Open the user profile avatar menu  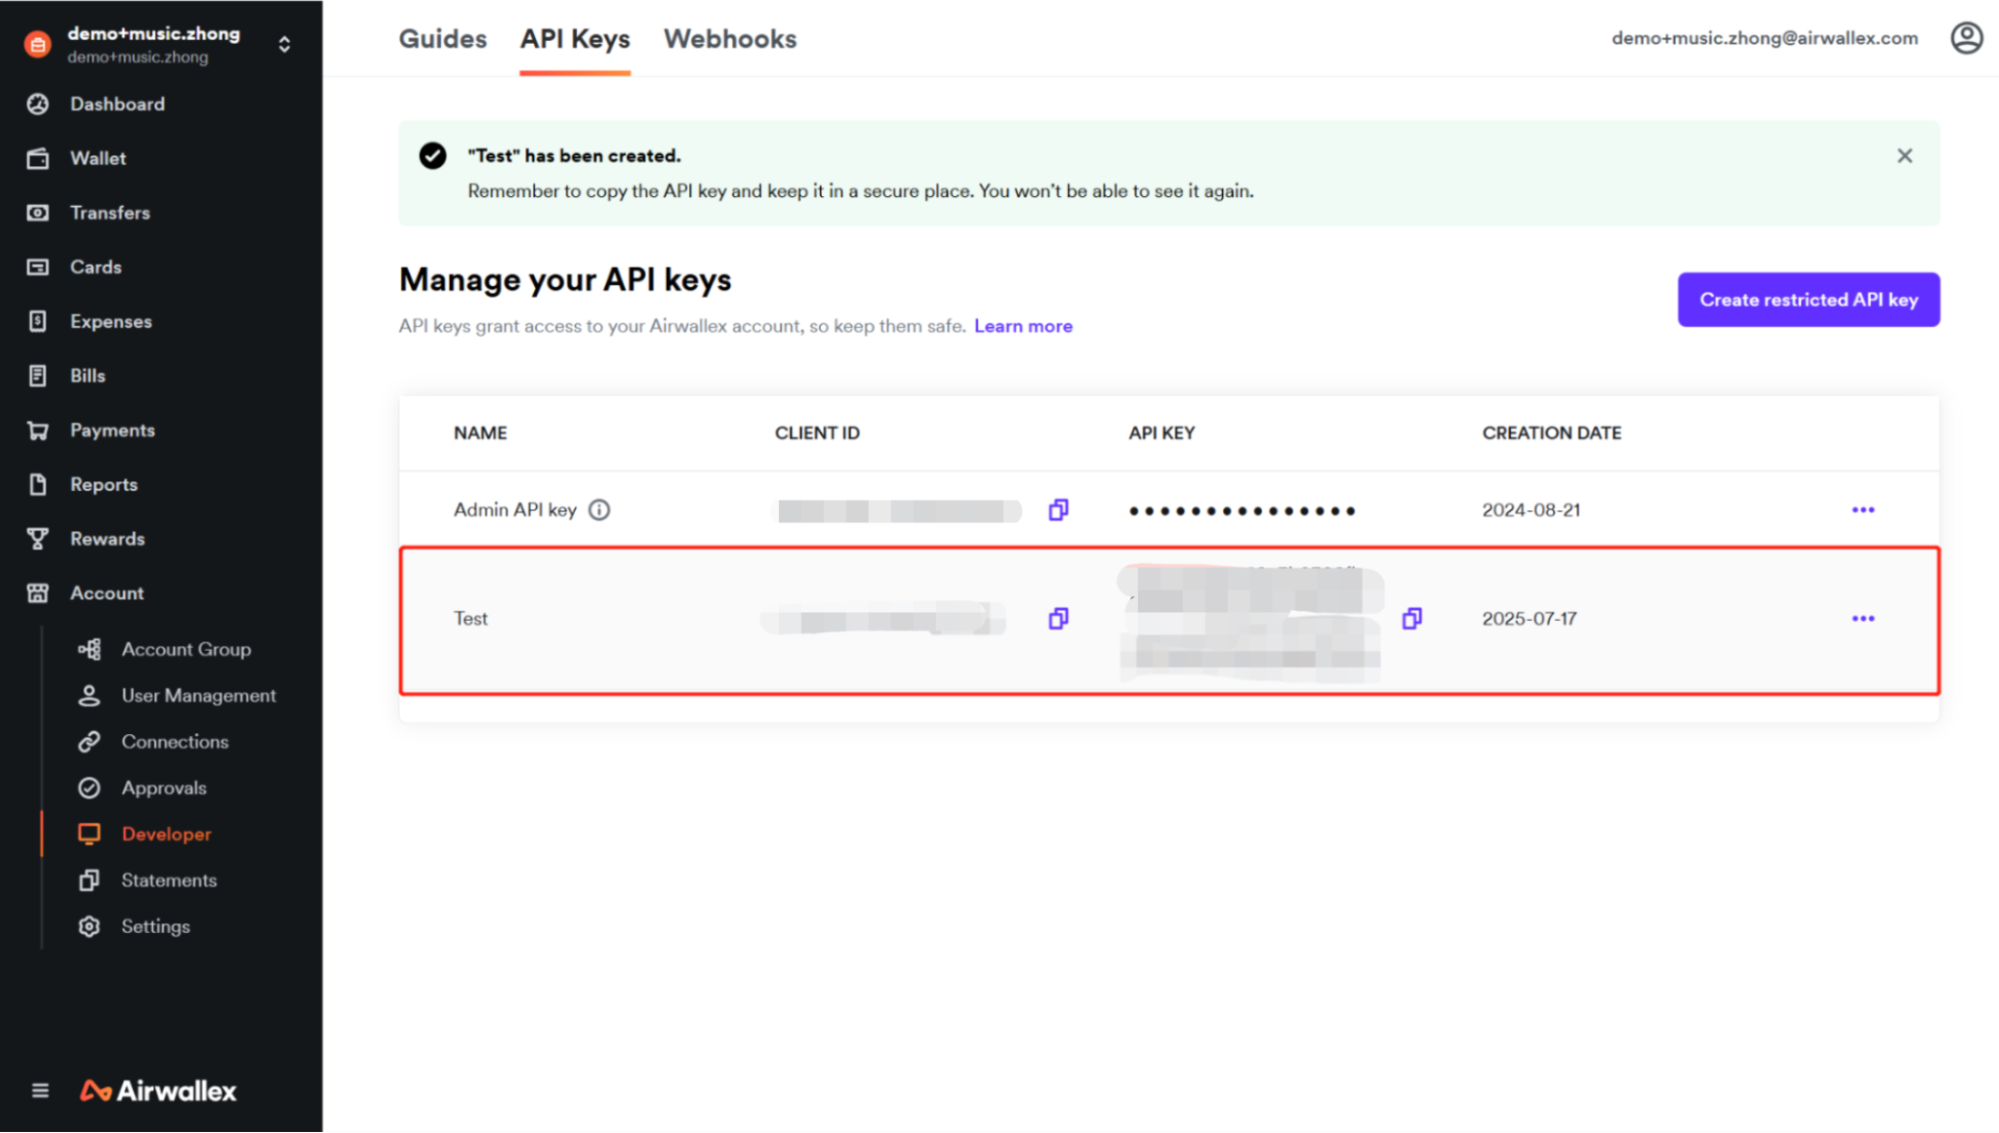click(1966, 38)
